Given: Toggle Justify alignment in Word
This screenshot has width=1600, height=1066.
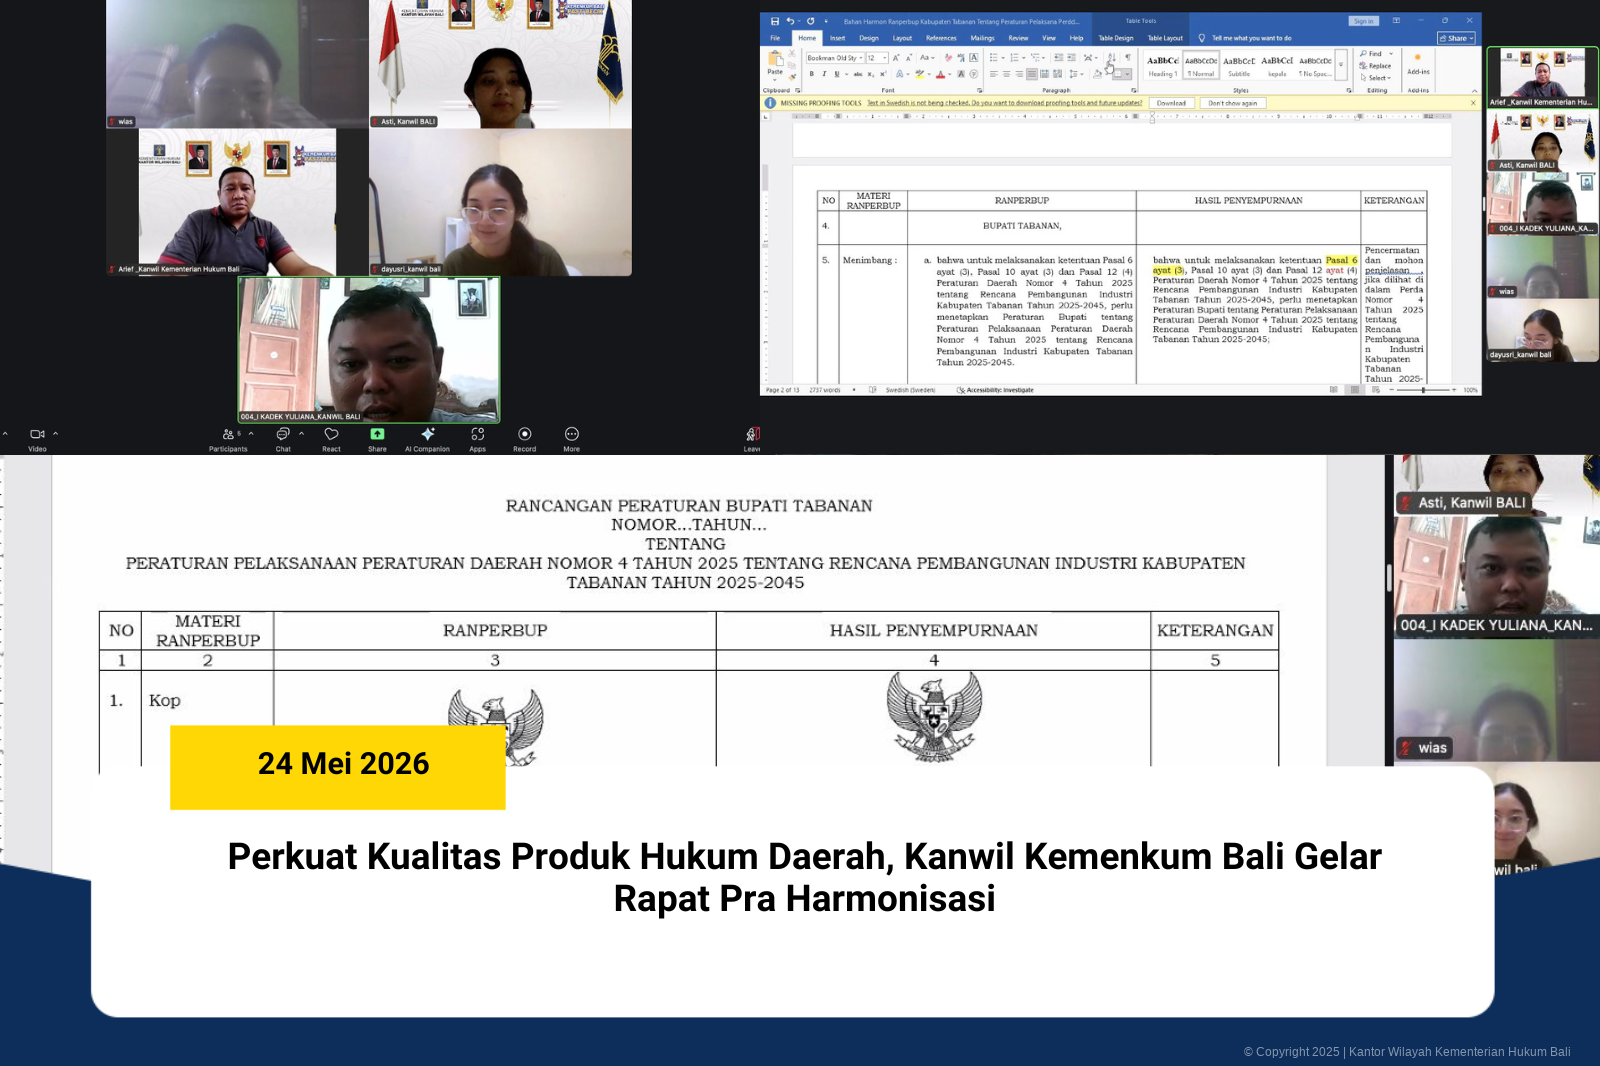Looking at the screenshot, I should (x=1032, y=74).
